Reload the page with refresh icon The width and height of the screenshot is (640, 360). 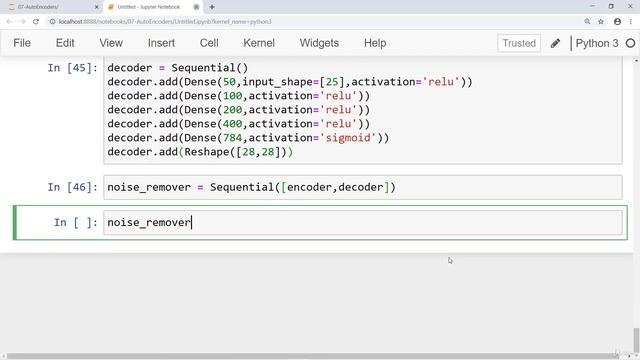point(36,22)
